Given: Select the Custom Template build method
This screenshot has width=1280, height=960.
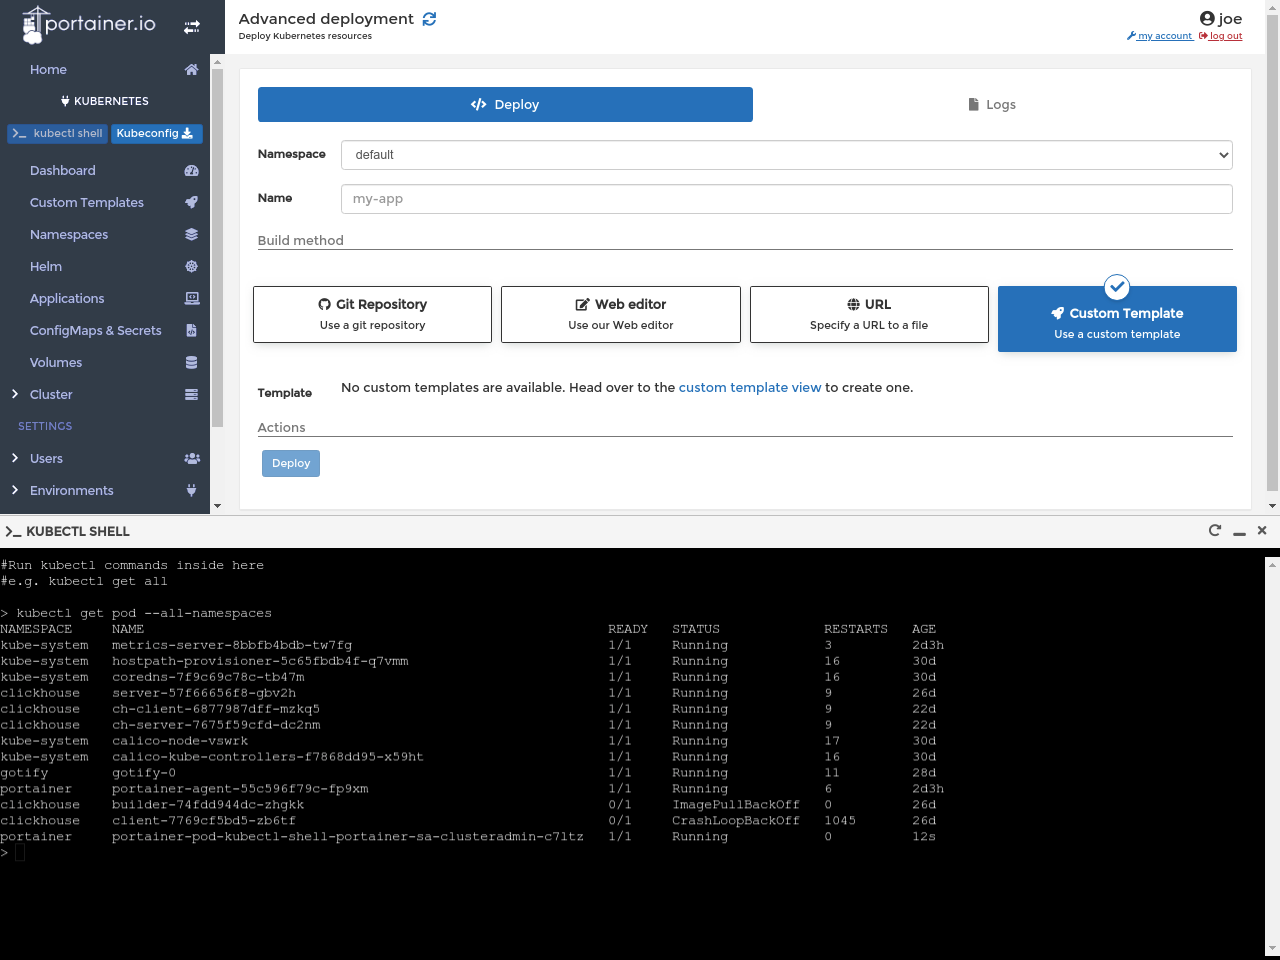Looking at the screenshot, I should click(x=1117, y=319).
